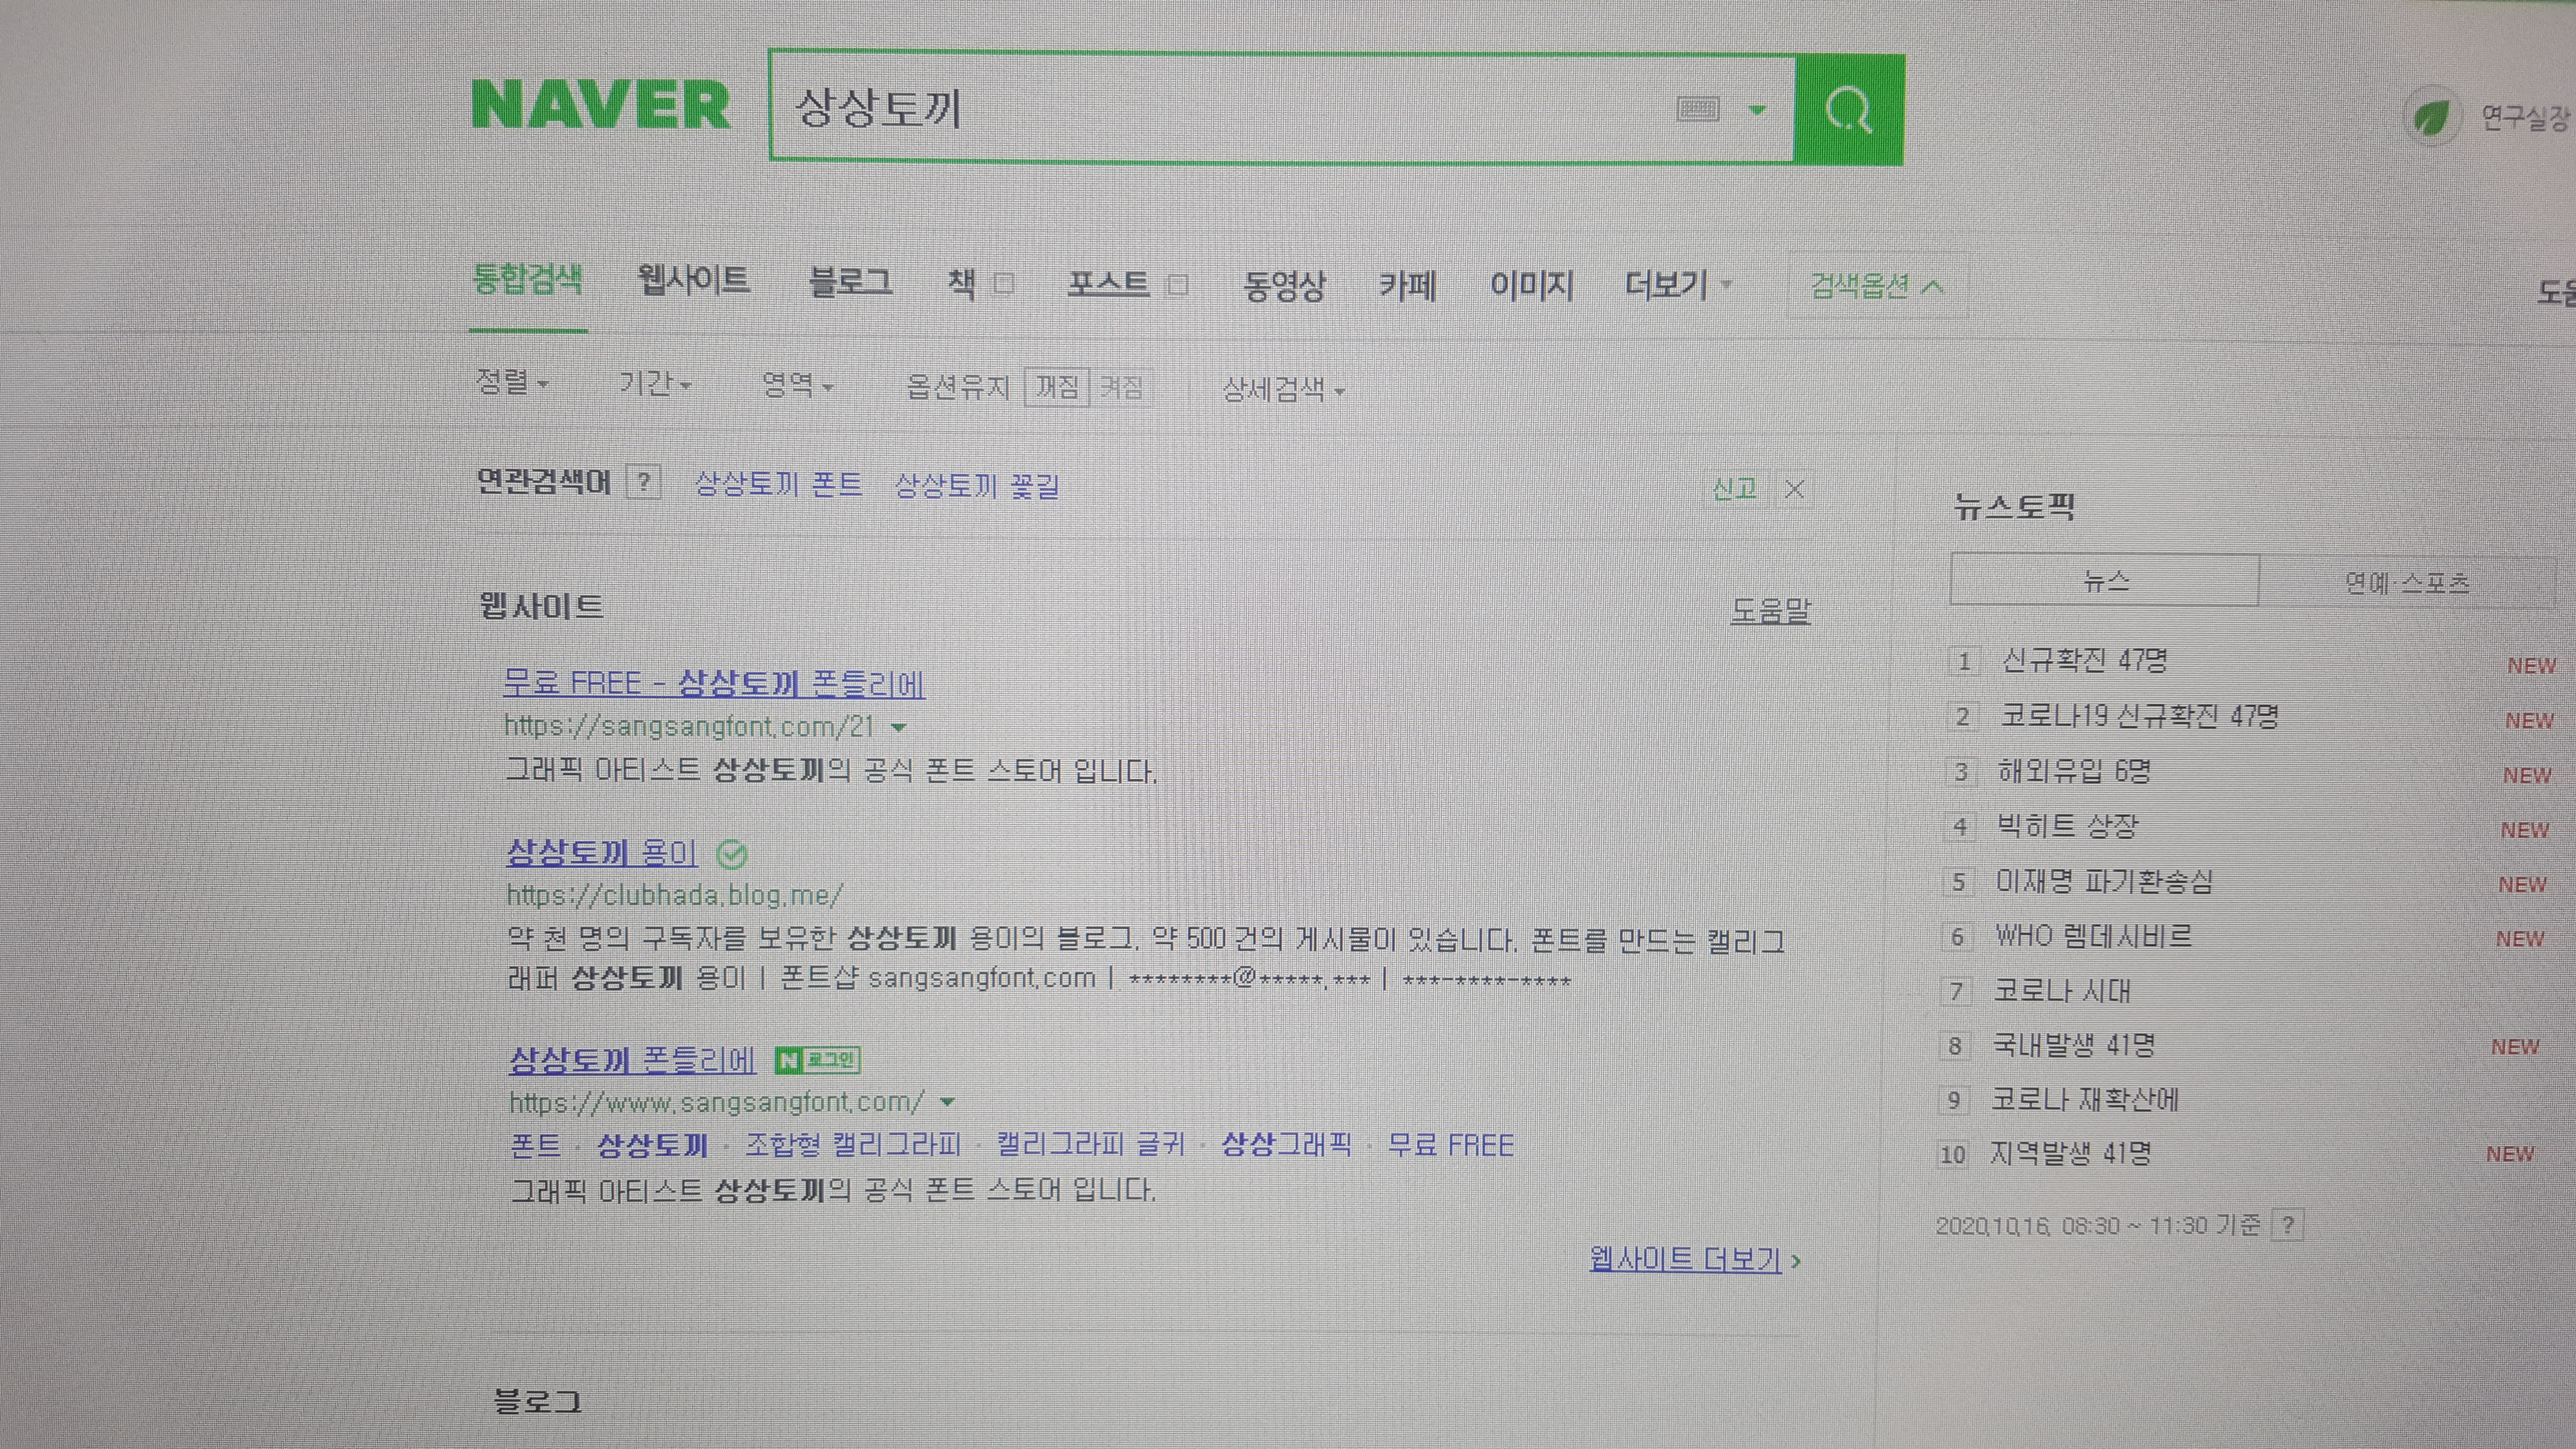
Task: Click the NAVER logo
Action: 601,106
